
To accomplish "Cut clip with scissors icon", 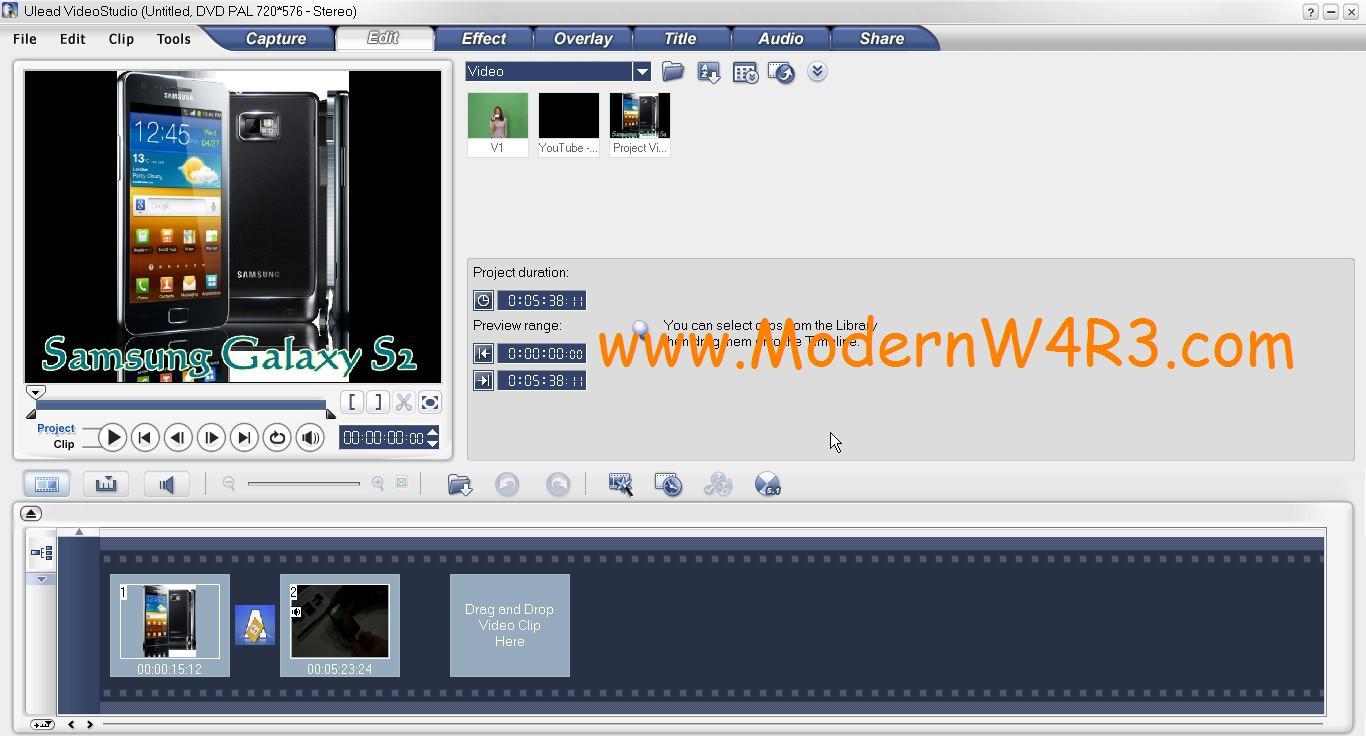I will point(403,402).
